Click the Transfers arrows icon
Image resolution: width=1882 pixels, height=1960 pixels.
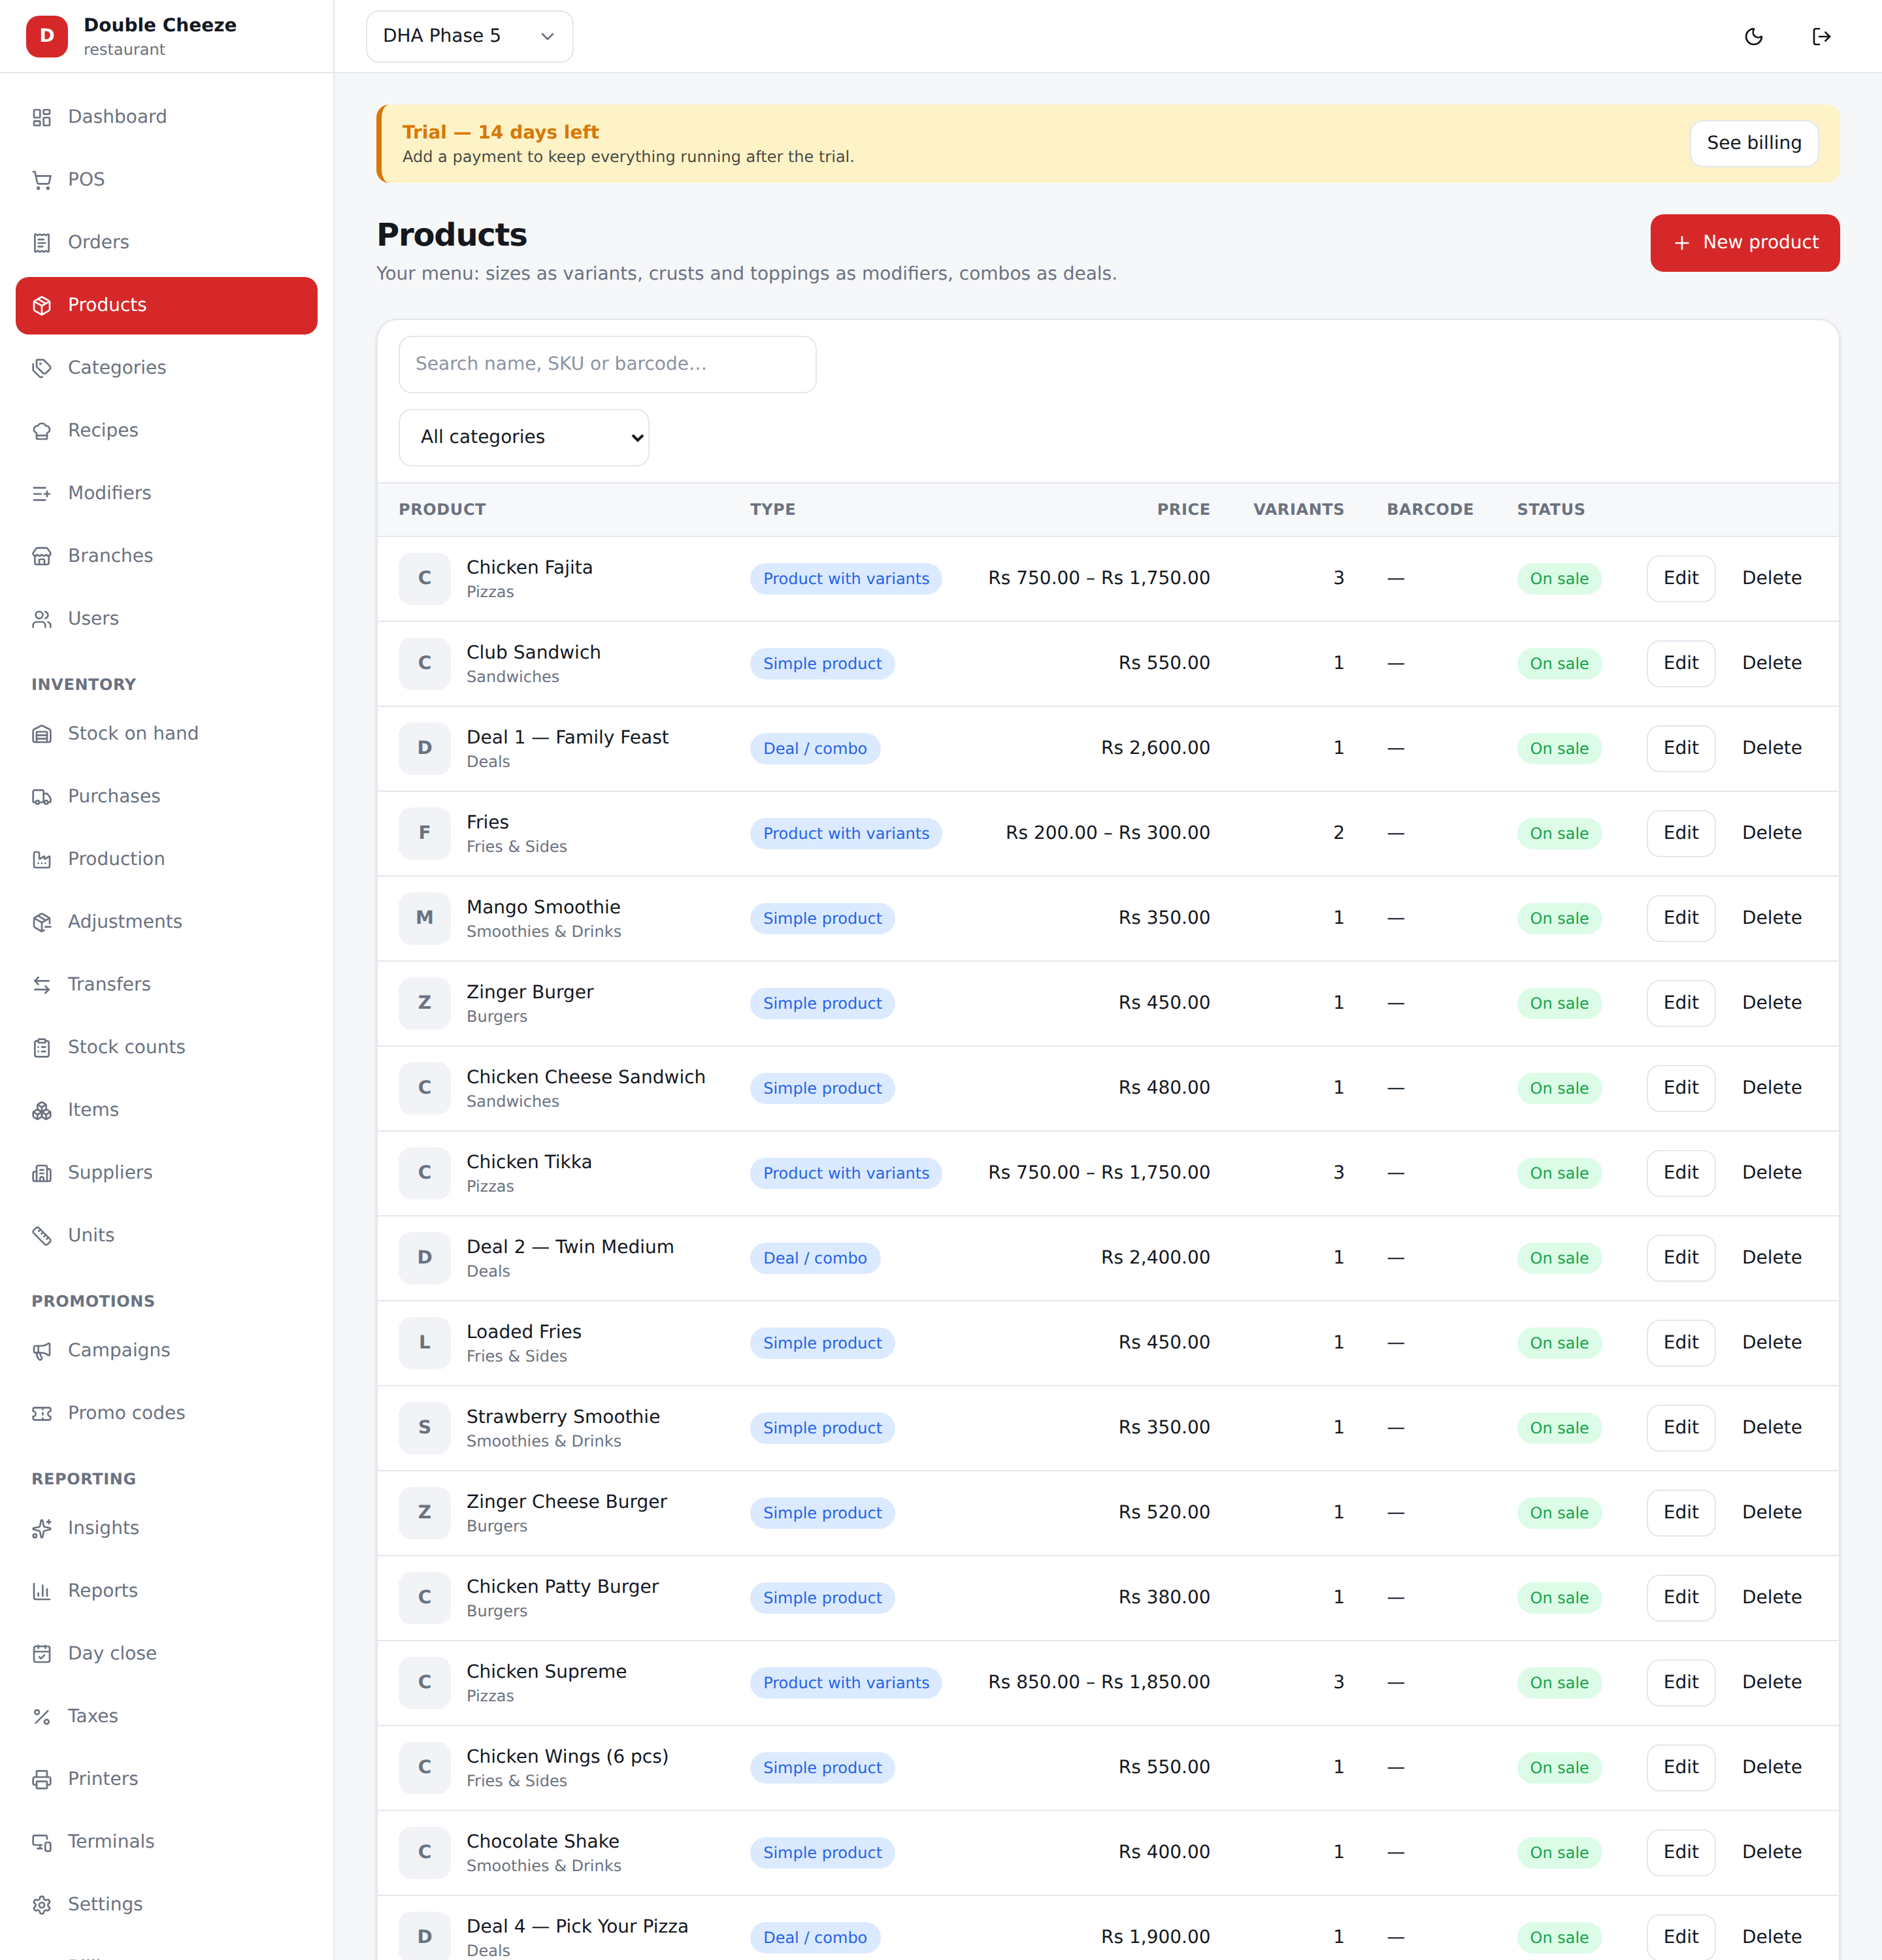point(42,985)
